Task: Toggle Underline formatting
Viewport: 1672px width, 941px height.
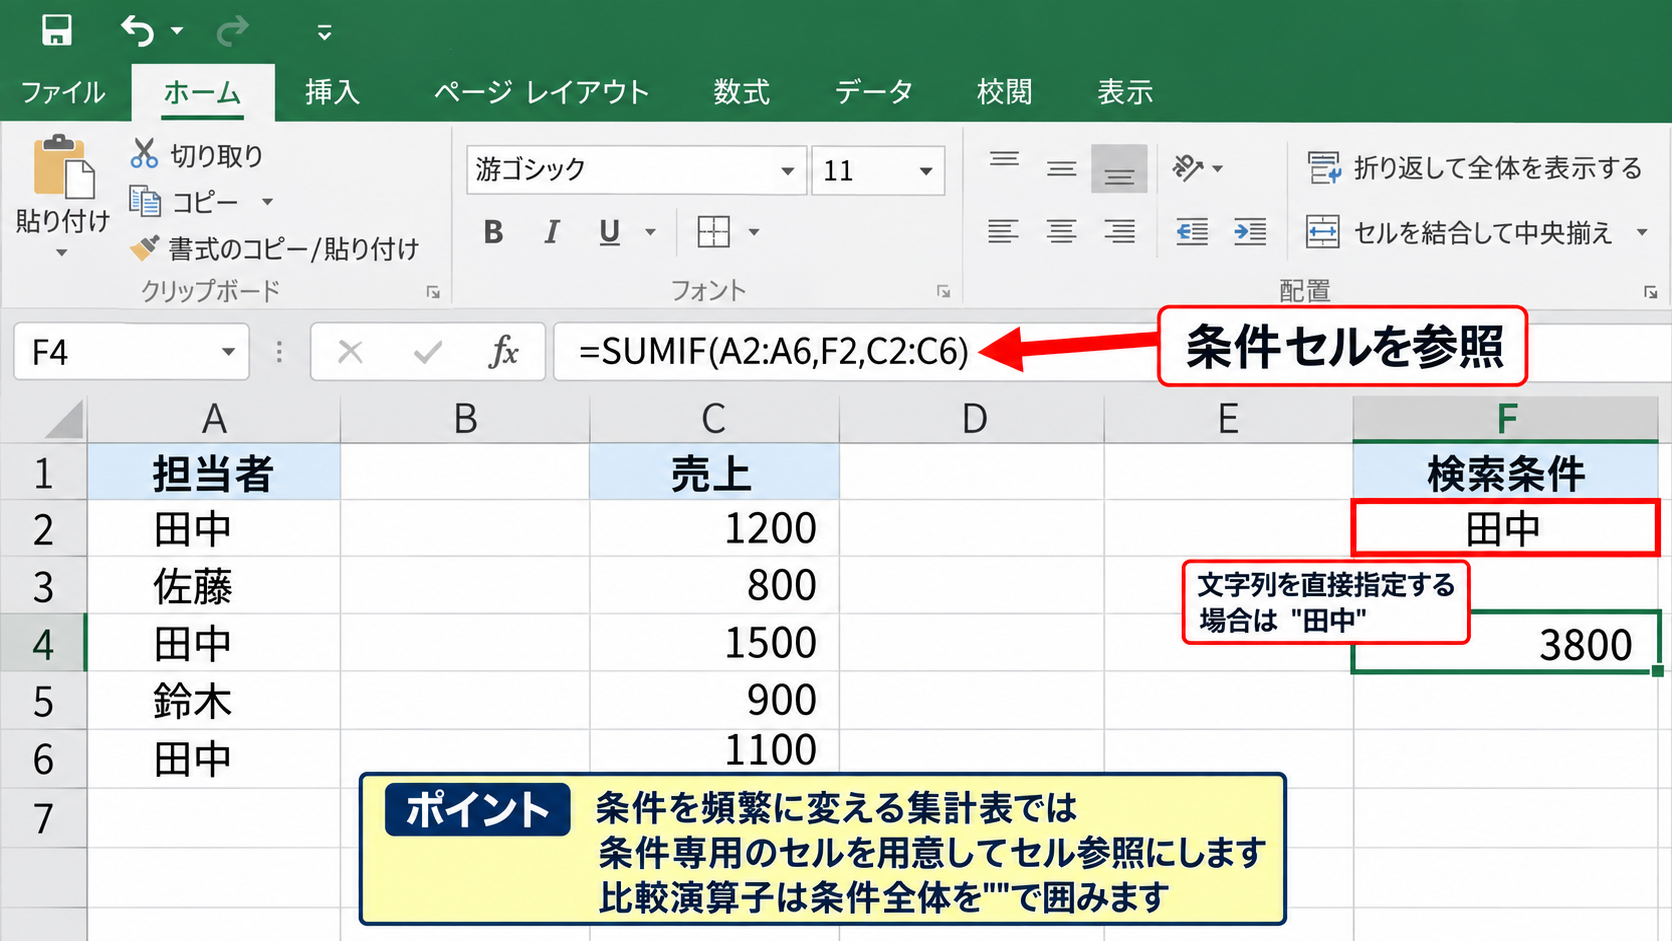Action: tap(609, 232)
